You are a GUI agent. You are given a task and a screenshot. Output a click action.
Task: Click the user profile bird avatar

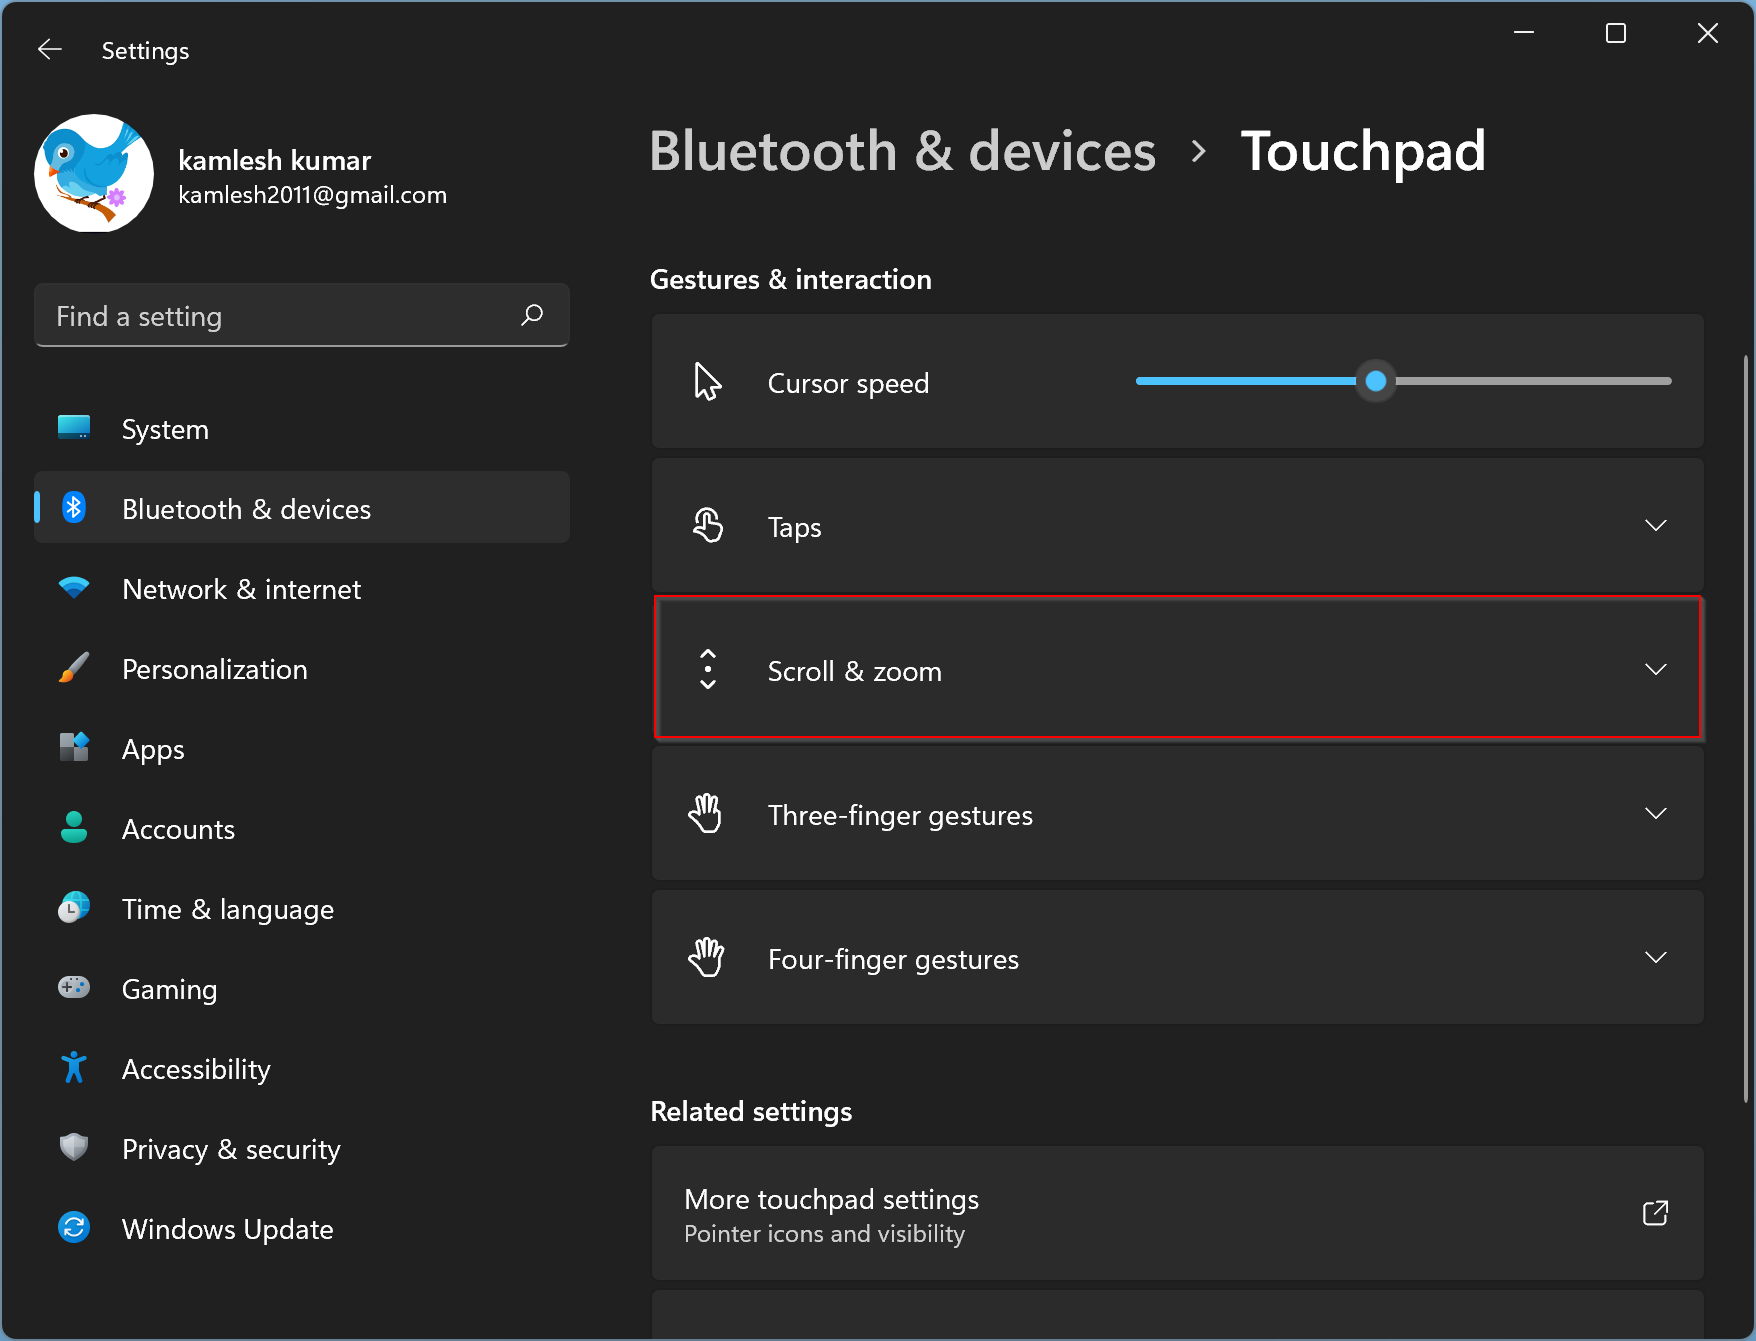(x=94, y=173)
